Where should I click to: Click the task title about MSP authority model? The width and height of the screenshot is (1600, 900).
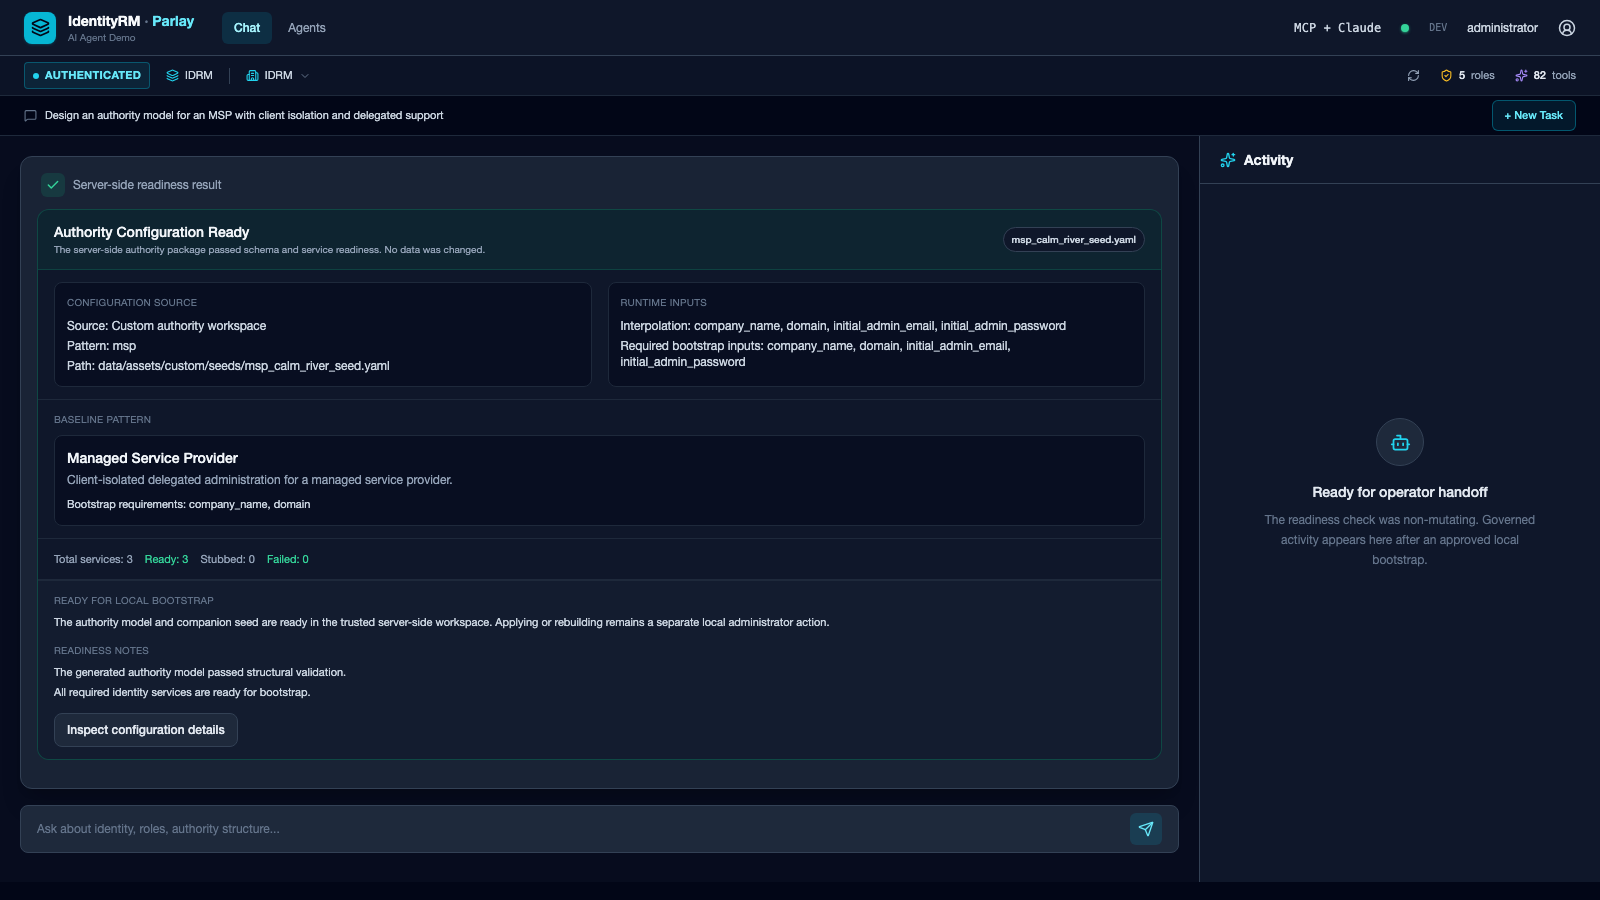244,116
